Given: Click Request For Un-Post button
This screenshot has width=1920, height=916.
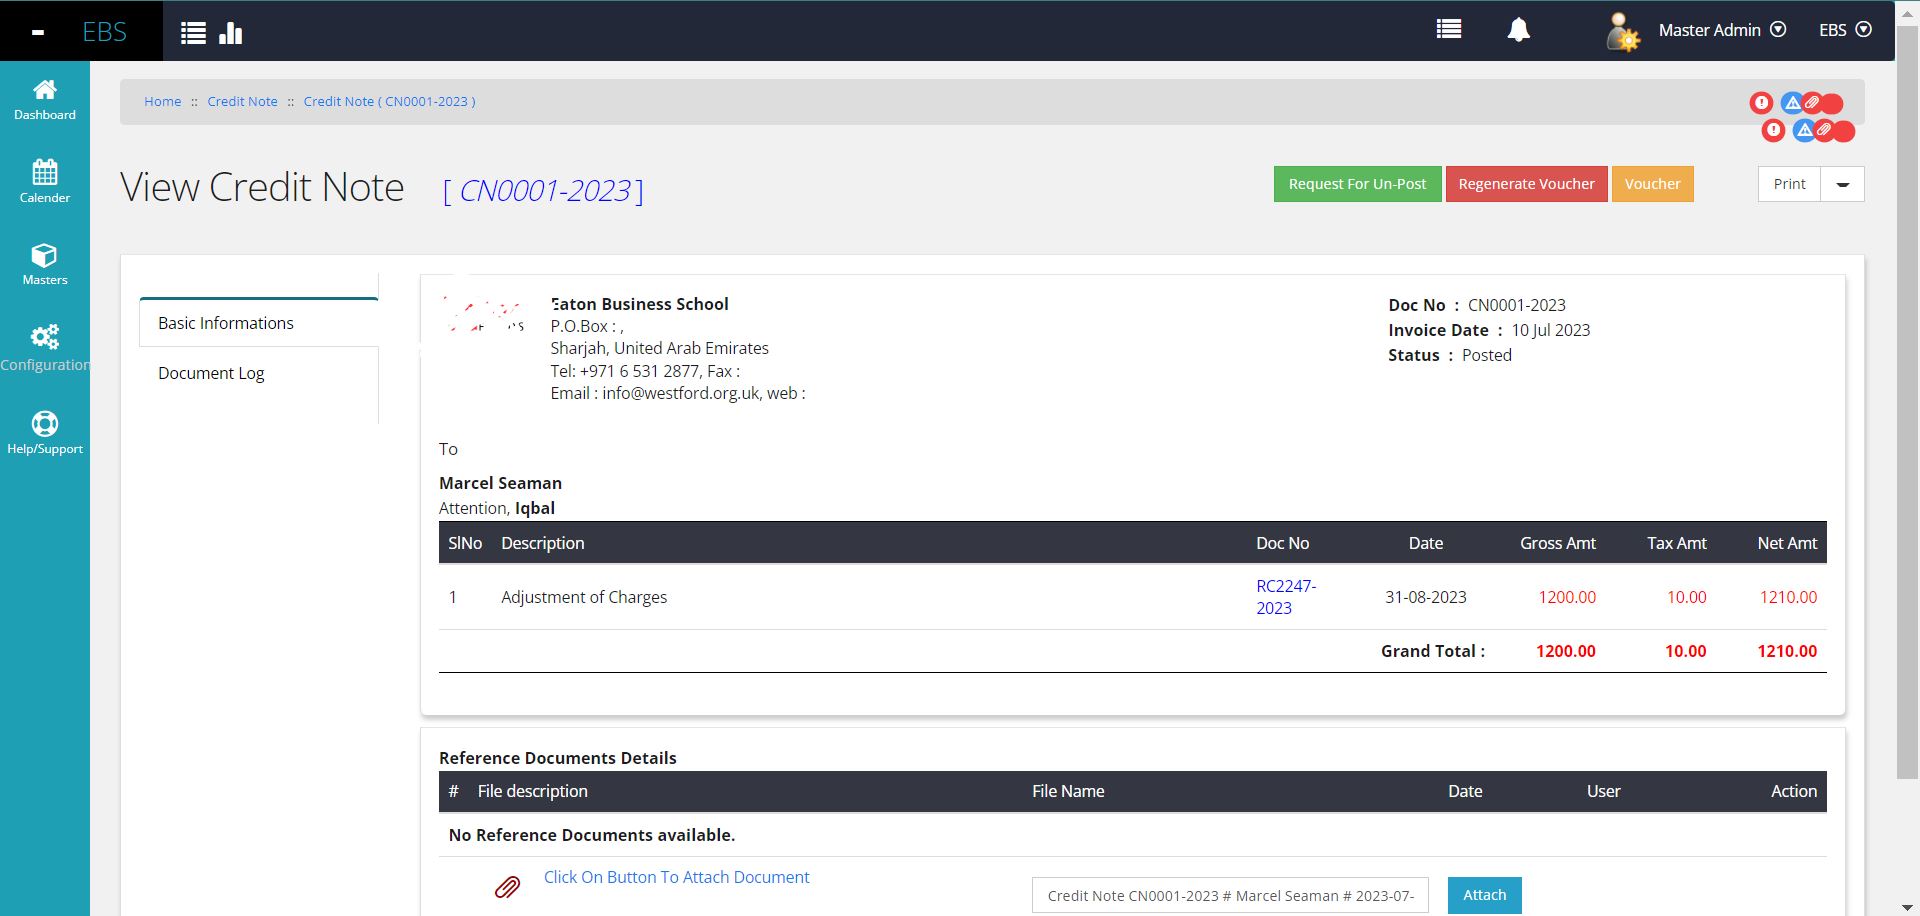Looking at the screenshot, I should click(x=1357, y=184).
